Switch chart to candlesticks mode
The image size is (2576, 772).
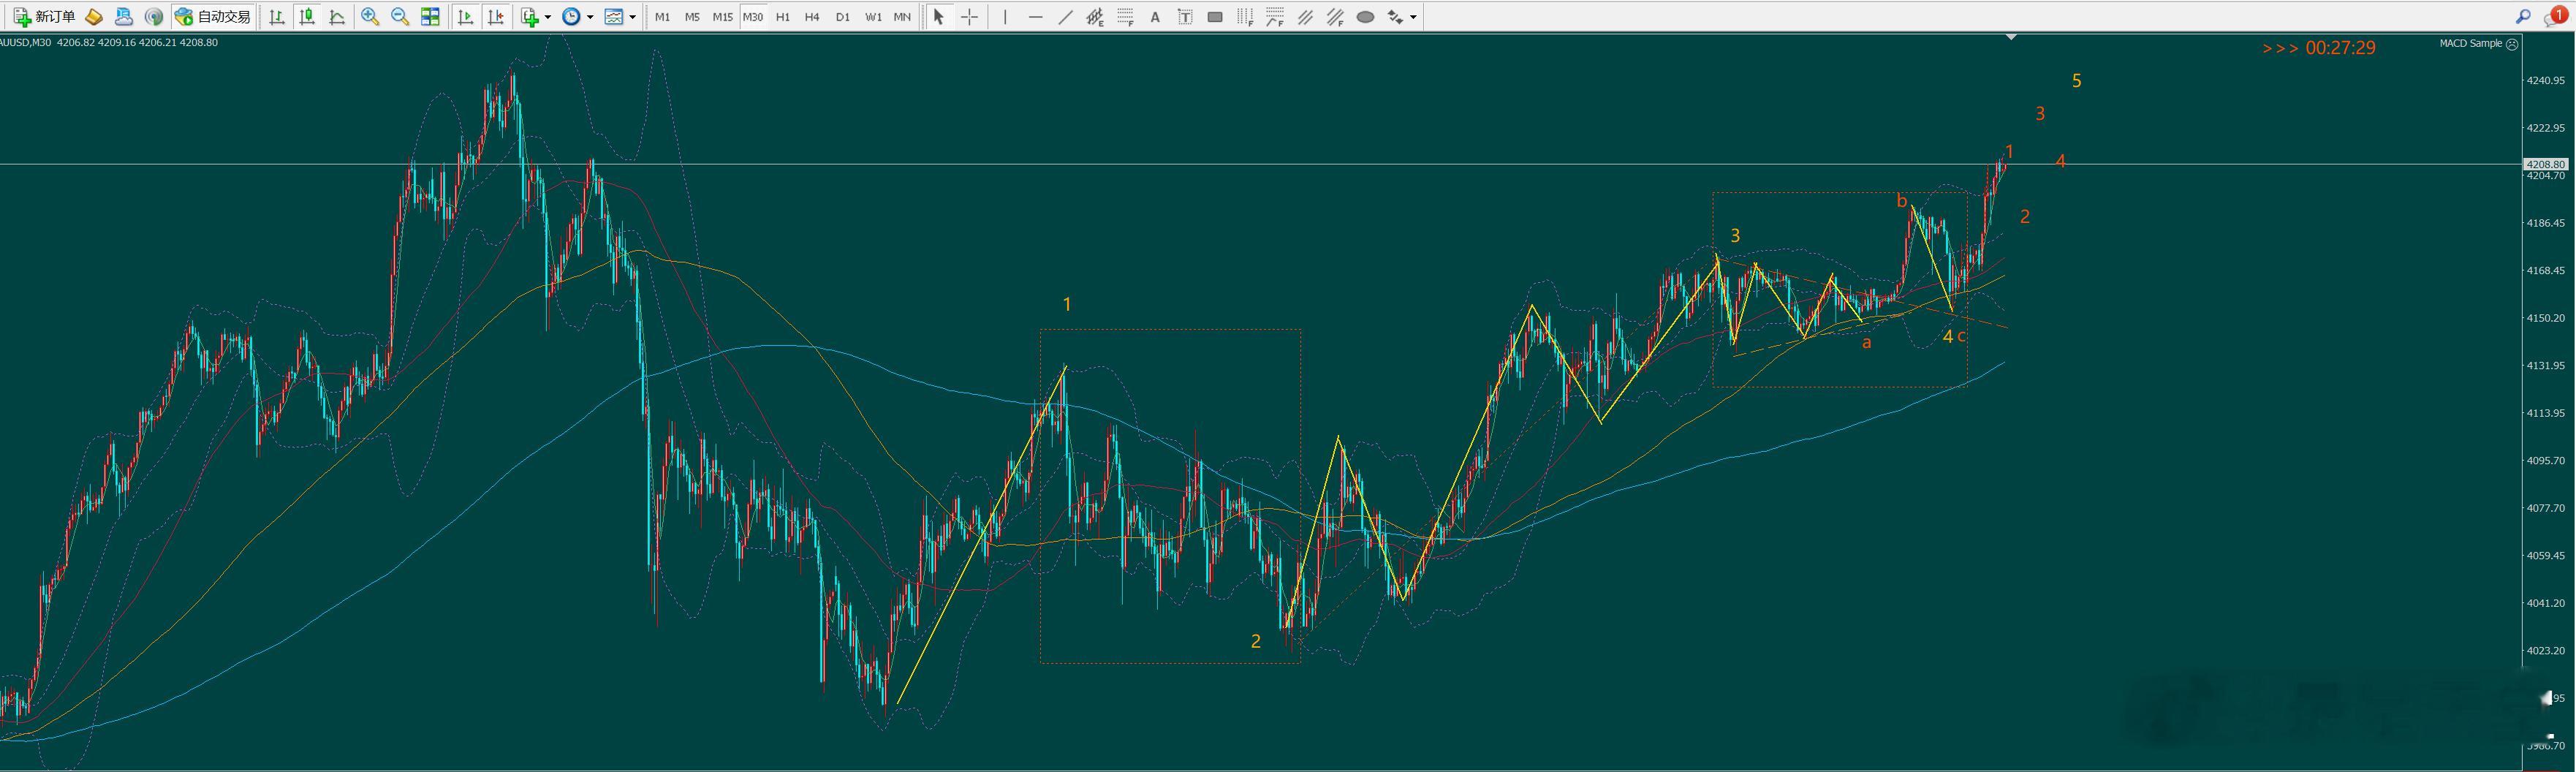307,17
